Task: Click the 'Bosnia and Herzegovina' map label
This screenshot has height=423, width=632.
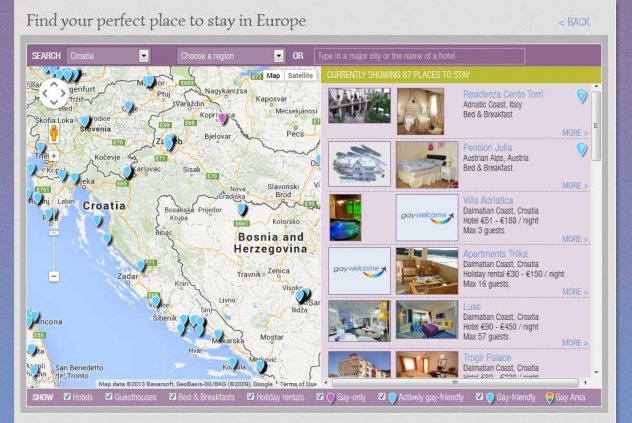Action: [270, 243]
